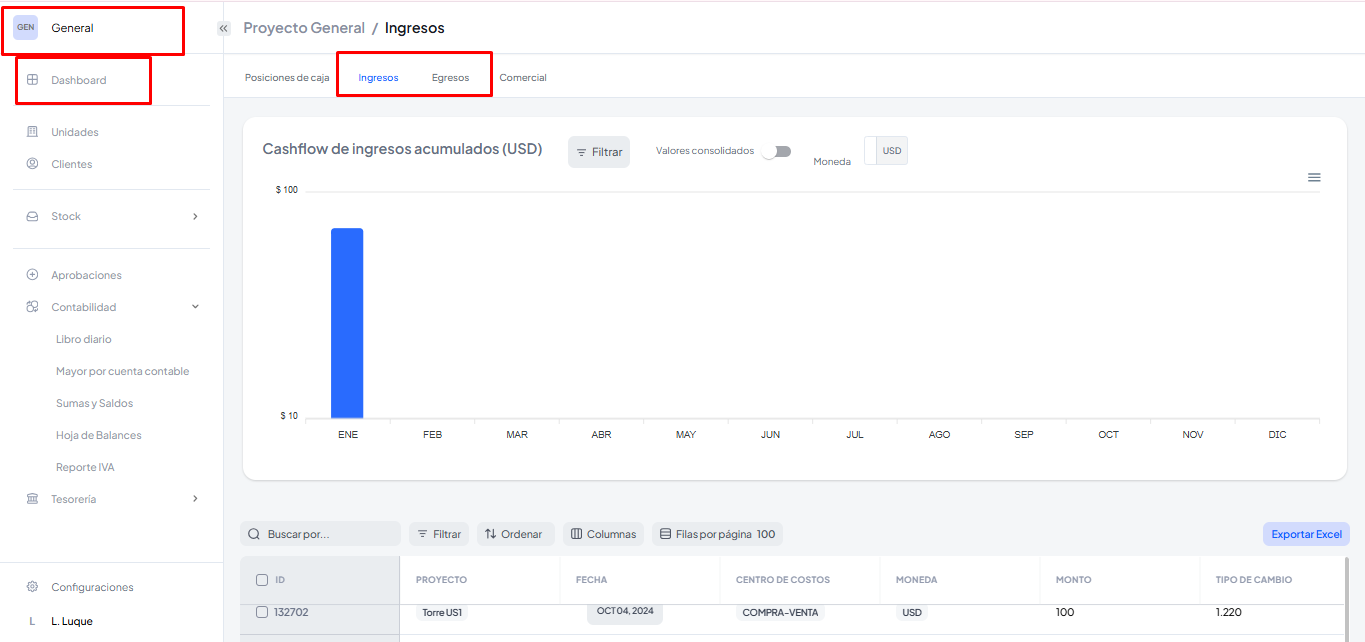The width and height of the screenshot is (1365, 642).
Task: Check the select-all checkbox in ID header
Action: tap(262, 580)
